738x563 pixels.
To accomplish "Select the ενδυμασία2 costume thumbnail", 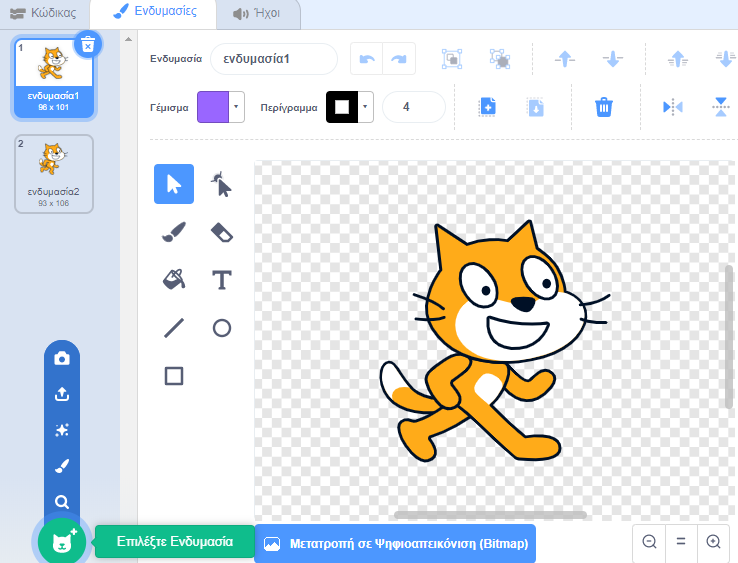I will click(x=54, y=174).
